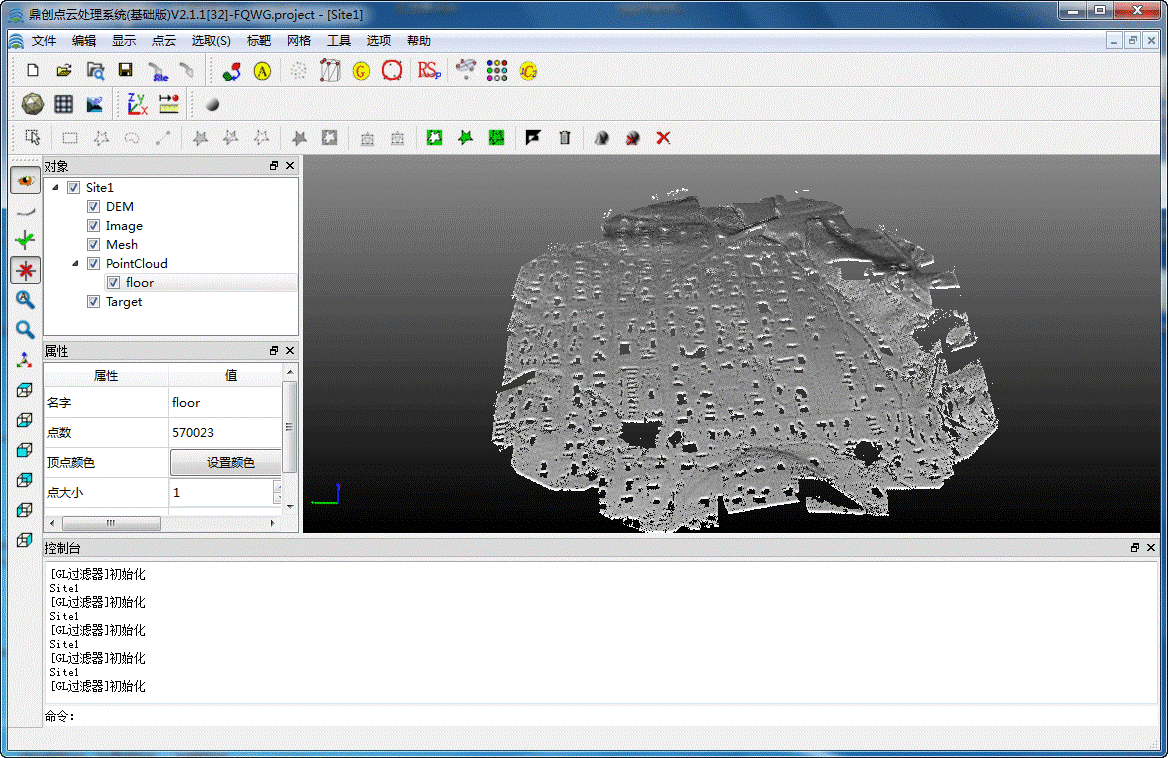Open the 网格 menu
The width and height of the screenshot is (1168, 758).
[298, 41]
